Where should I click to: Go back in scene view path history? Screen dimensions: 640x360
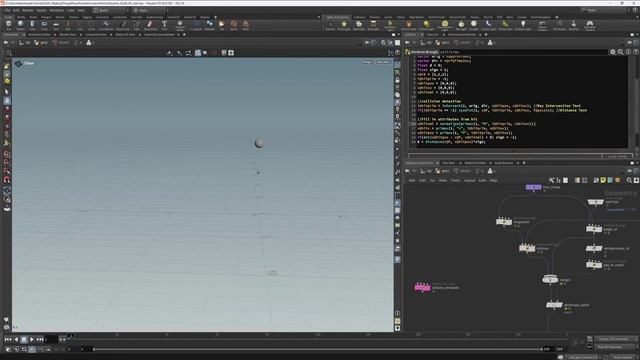point(6,42)
